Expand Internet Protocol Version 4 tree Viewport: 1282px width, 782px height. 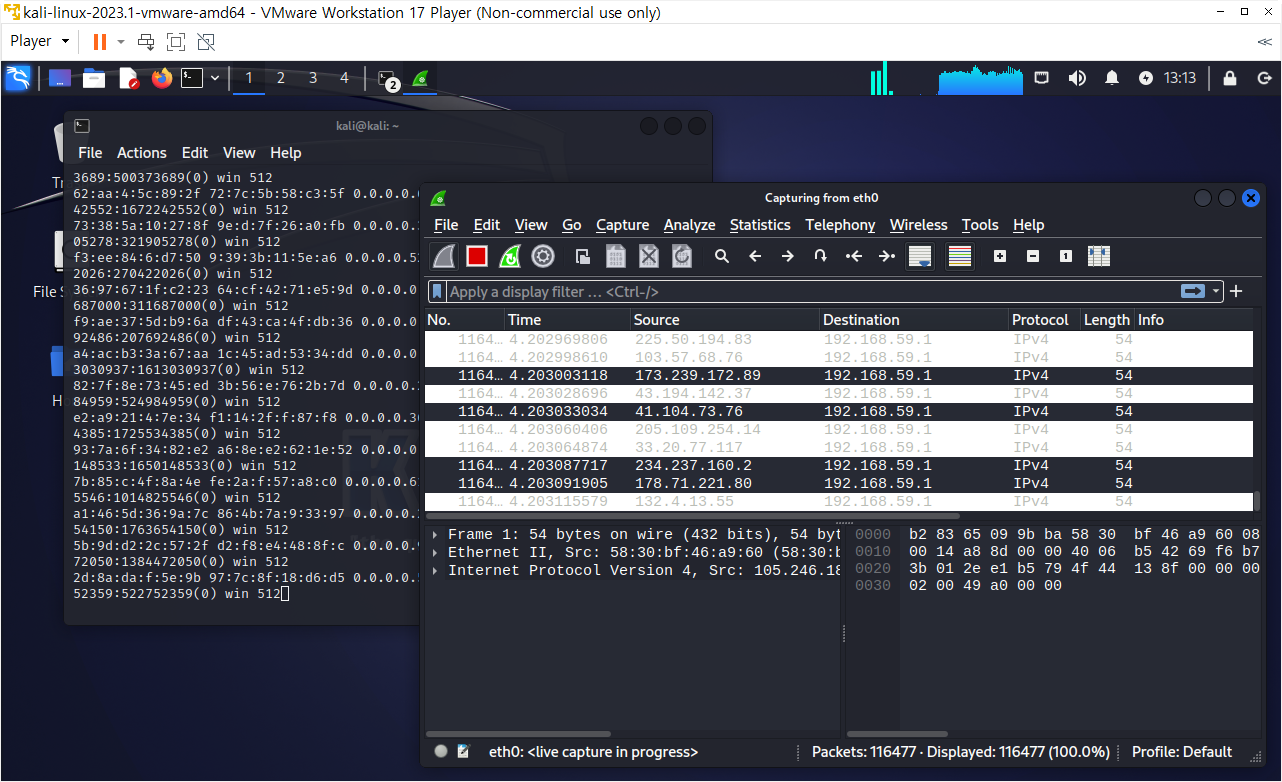click(x=435, y=571)
